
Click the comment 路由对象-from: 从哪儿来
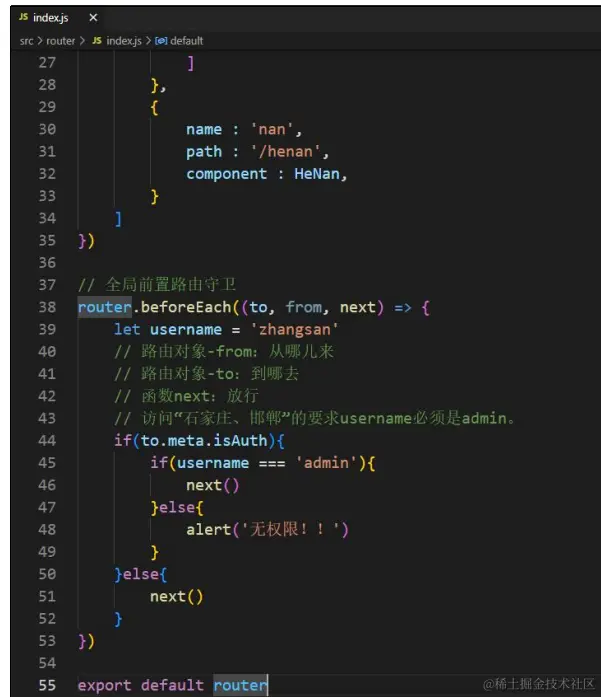click(224, 352)
